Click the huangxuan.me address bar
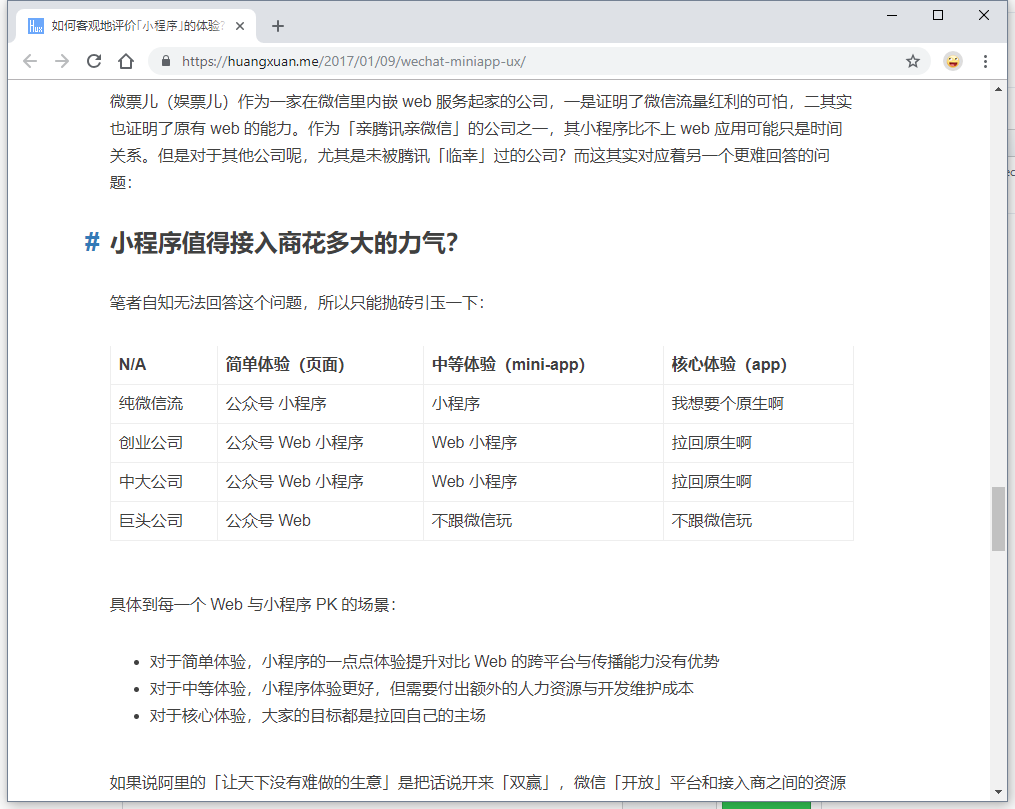This screenshot has height=809, width=1015. (x=400, y=61)
